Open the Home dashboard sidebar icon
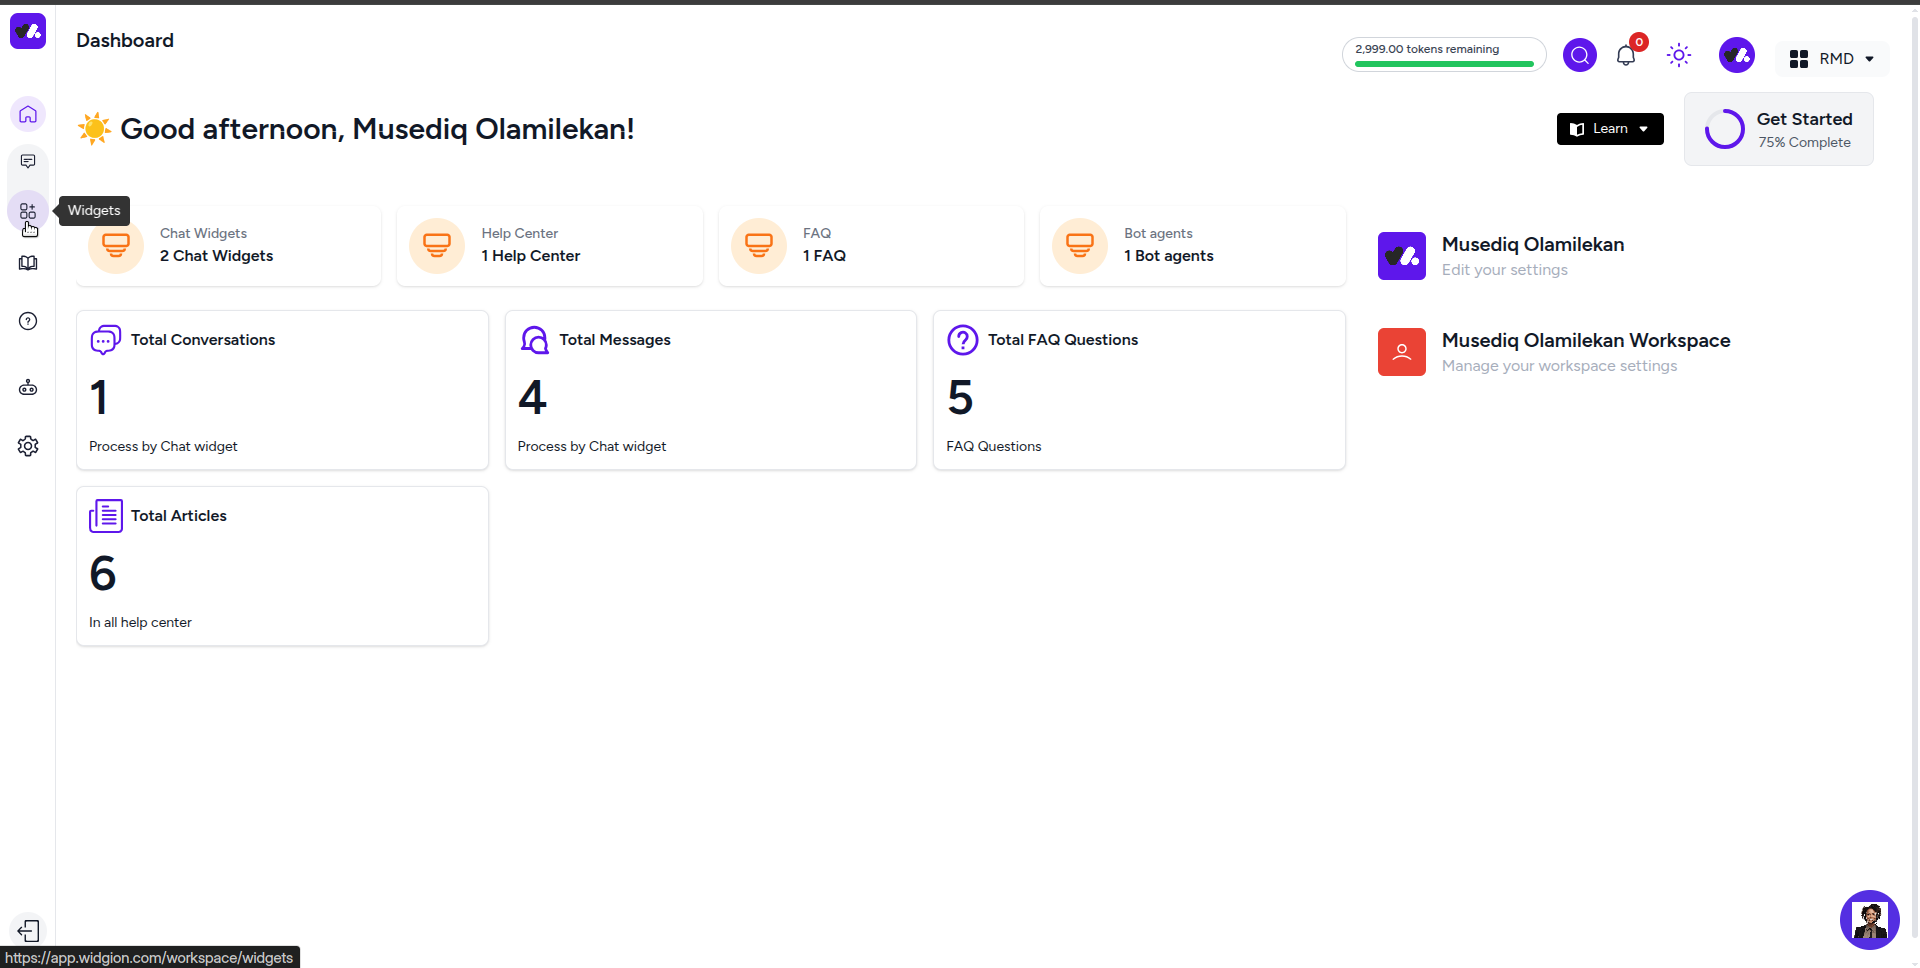 tap(28, 114)
